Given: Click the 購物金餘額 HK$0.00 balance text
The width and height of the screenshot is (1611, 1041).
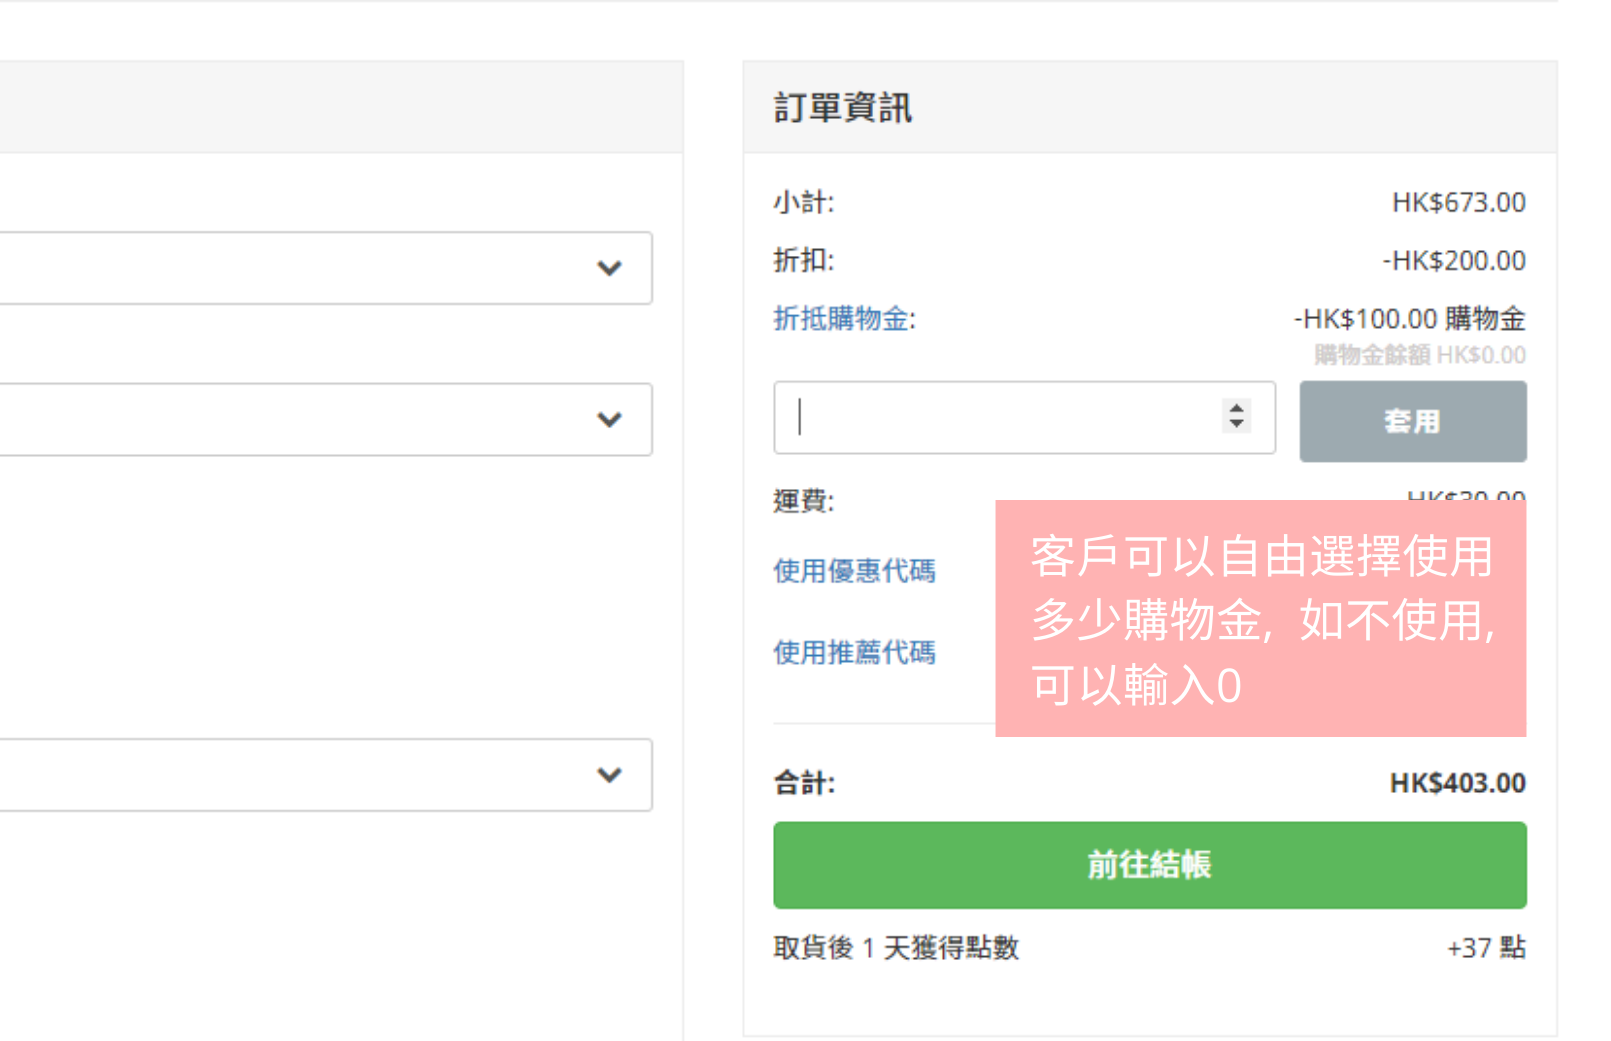Looking at the screenshot, I should point(1419,355).
